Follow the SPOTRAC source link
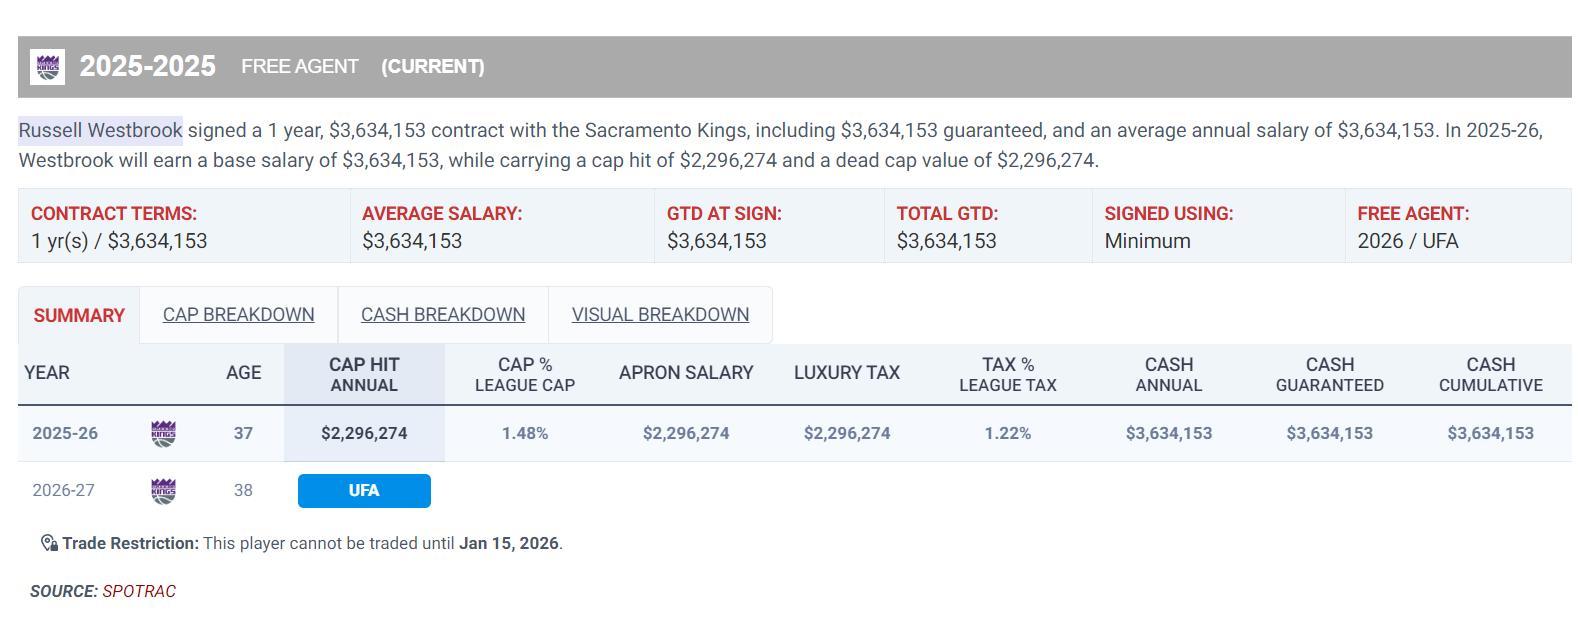Screen dimensions: 1578x635 click(x=139, y=591)
